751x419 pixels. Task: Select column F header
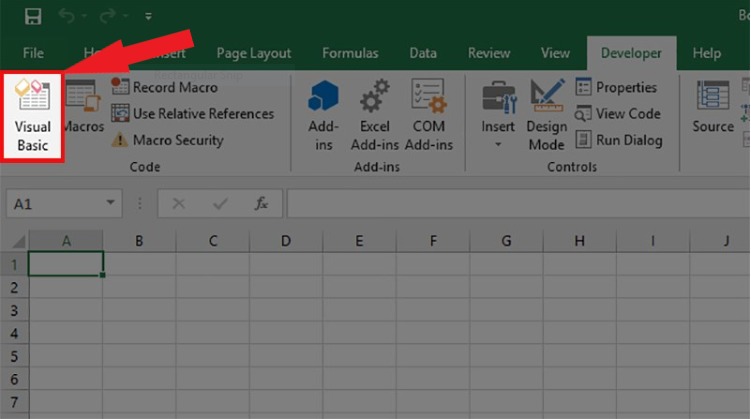pos(433,240)
